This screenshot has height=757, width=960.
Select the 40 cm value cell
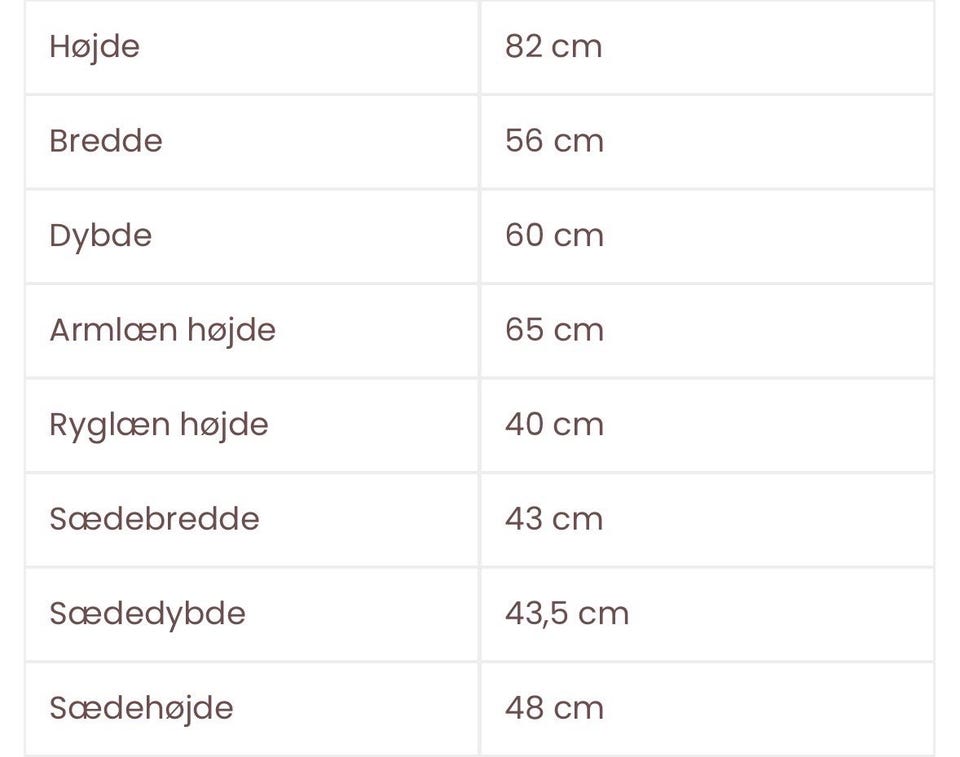click(x=554, y=425)
